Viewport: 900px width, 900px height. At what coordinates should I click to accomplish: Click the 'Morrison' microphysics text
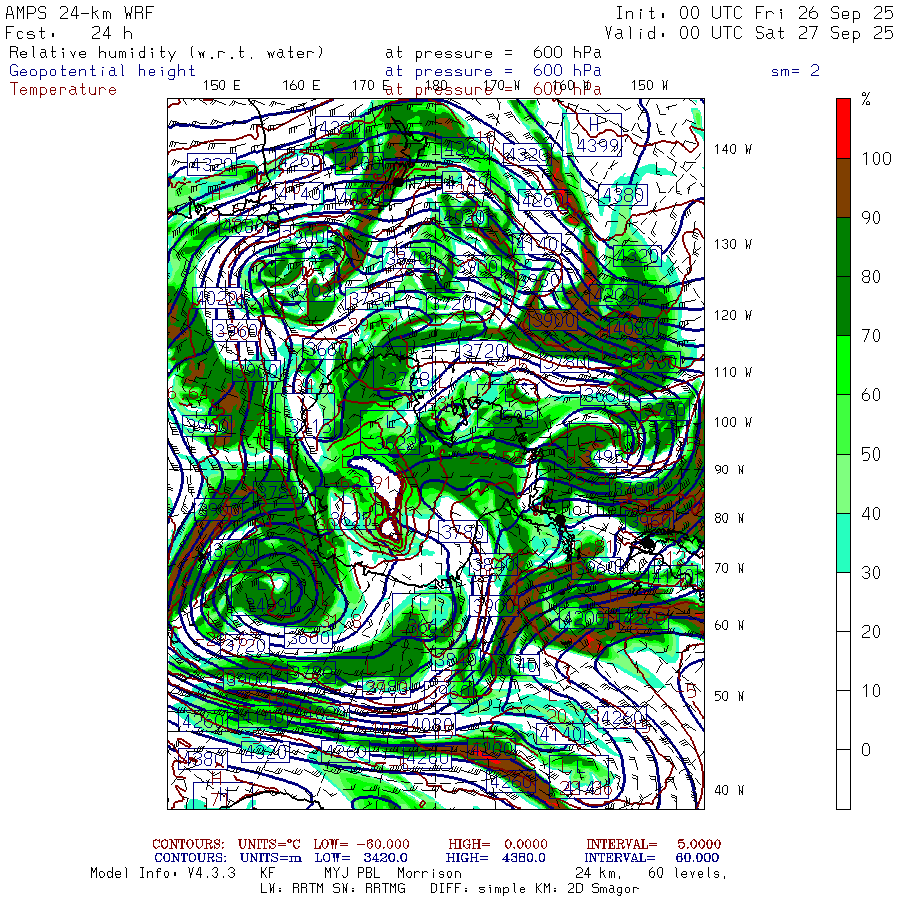click(429, 874)
